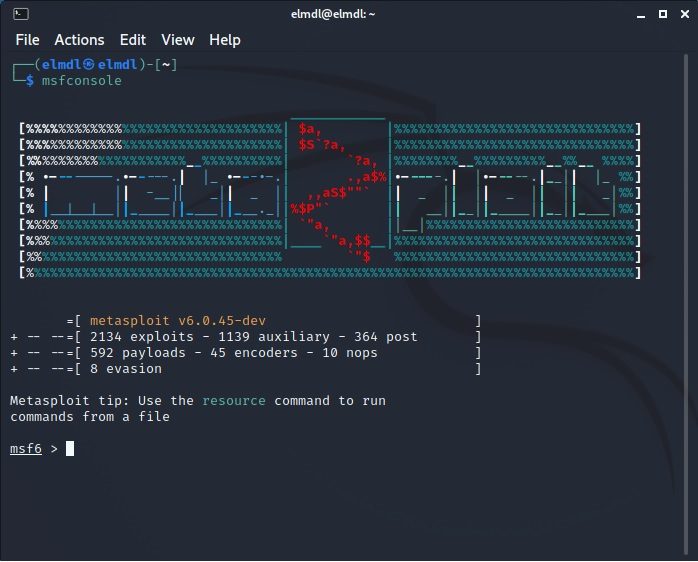Screen dimensions: 698x562
Task: Open the Actions menu
Action: [79, 40]
